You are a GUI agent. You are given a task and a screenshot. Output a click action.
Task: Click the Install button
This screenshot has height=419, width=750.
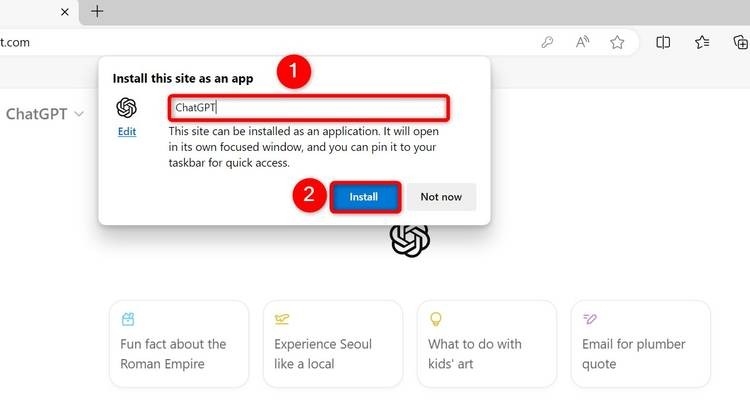click(365, 197)
